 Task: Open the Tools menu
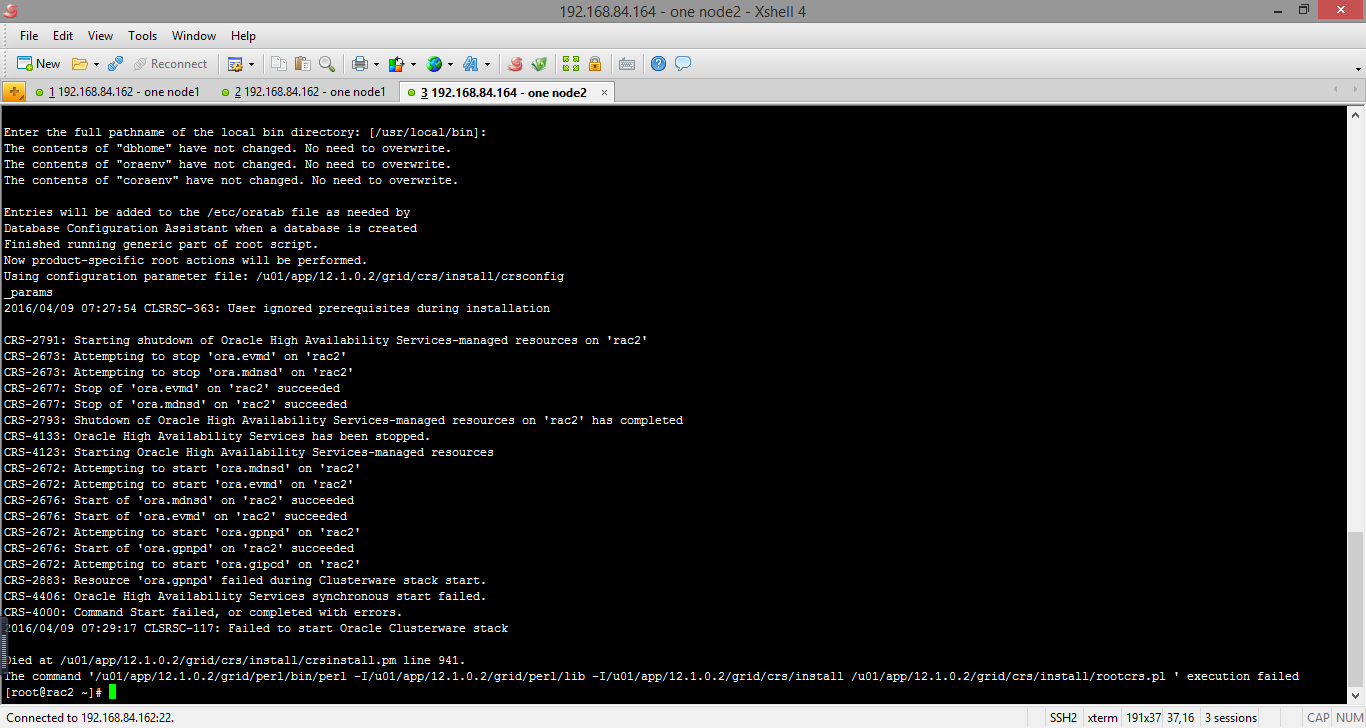coord(142,36)
